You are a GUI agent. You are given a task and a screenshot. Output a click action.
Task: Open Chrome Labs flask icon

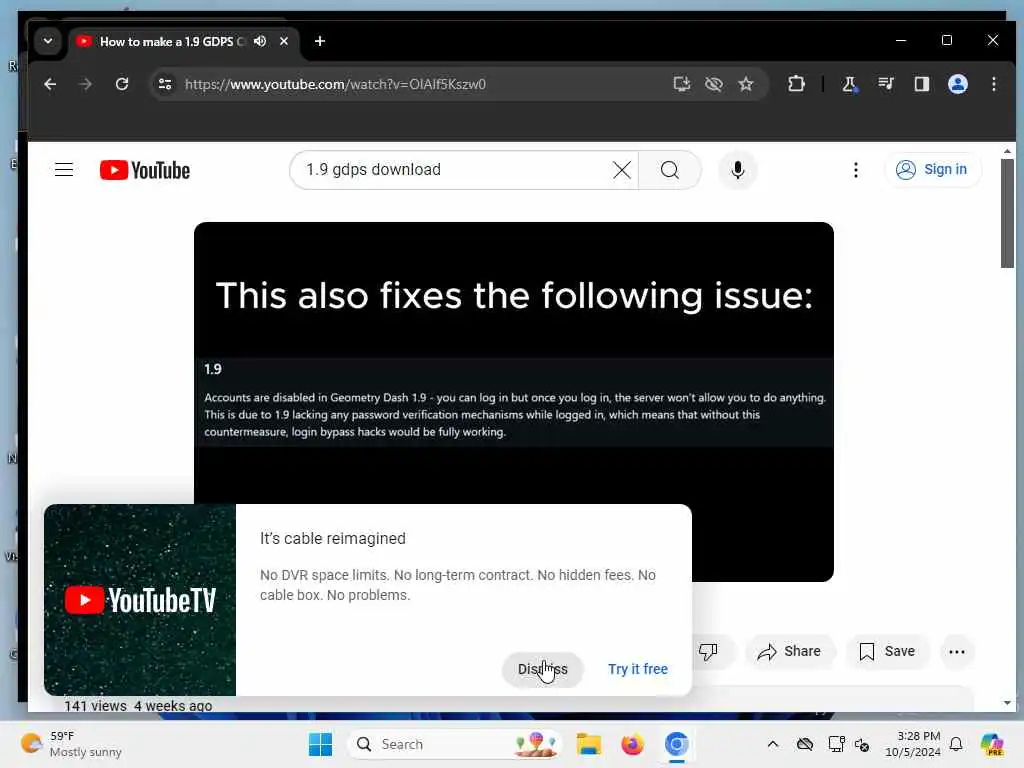point(849,84)
